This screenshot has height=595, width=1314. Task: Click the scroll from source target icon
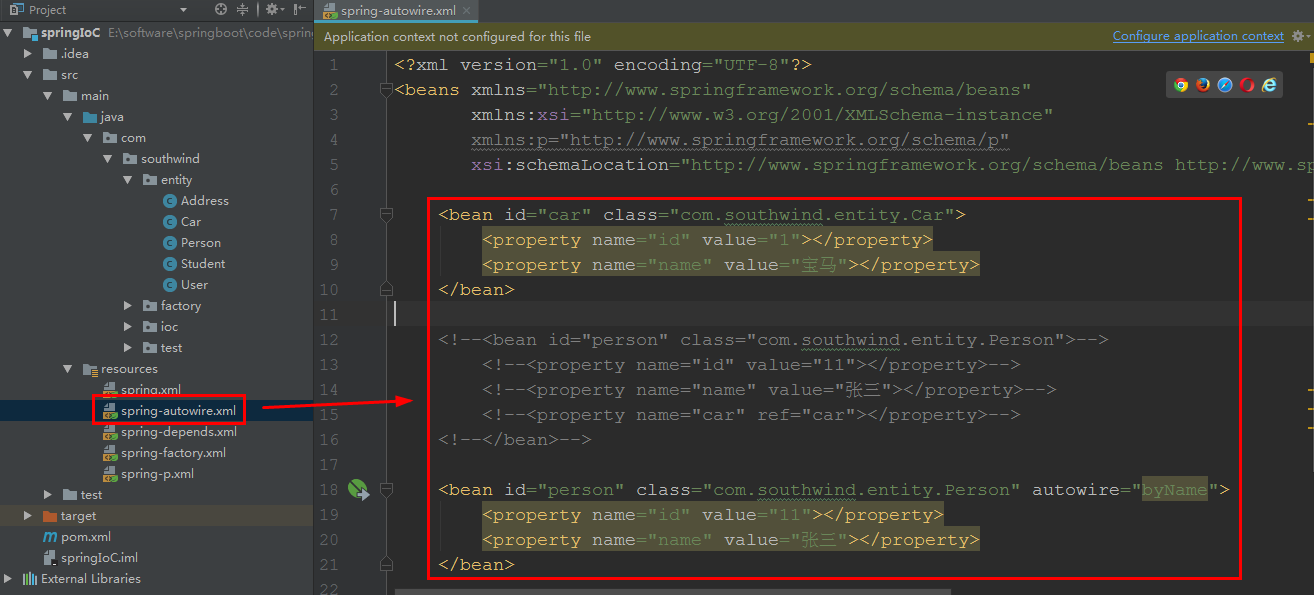coord(221,10)
